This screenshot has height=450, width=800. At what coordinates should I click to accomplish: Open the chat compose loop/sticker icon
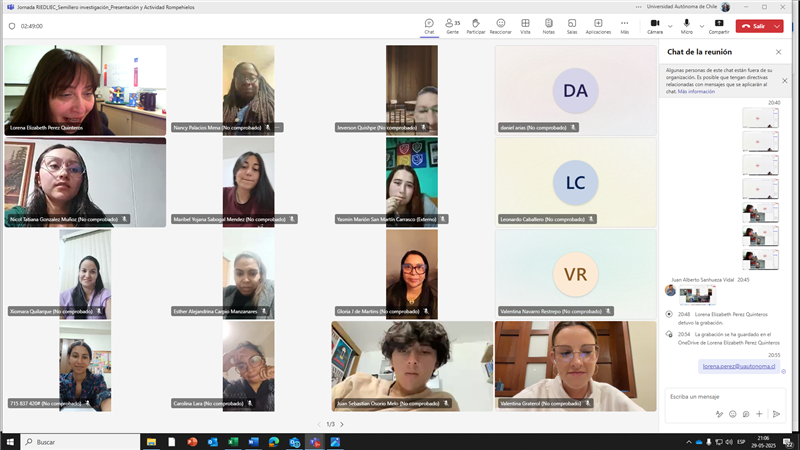tap(746, 414)
